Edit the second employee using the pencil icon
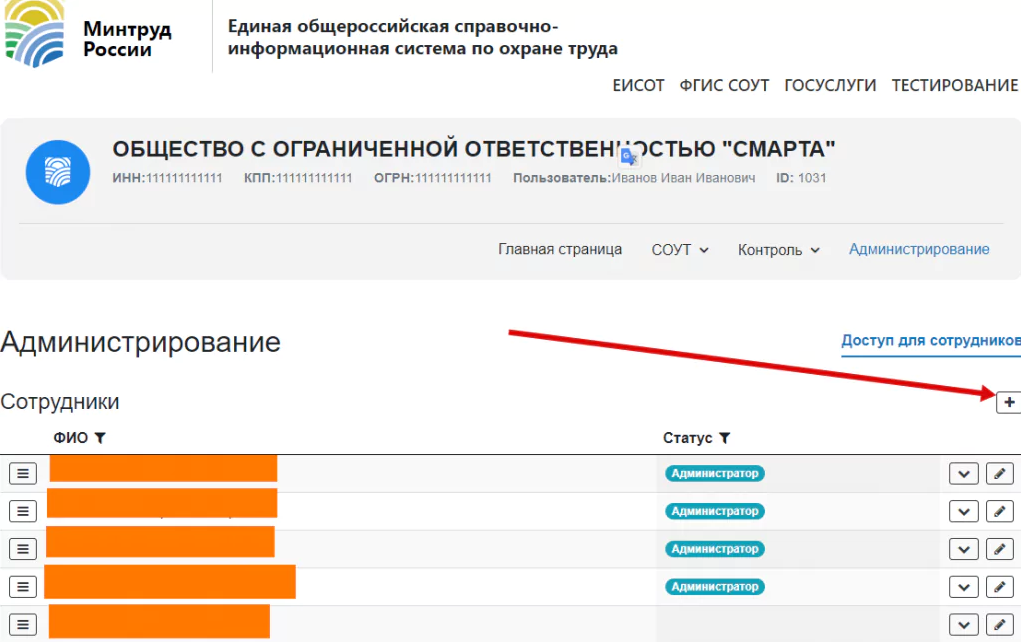 click(1000, 511)
